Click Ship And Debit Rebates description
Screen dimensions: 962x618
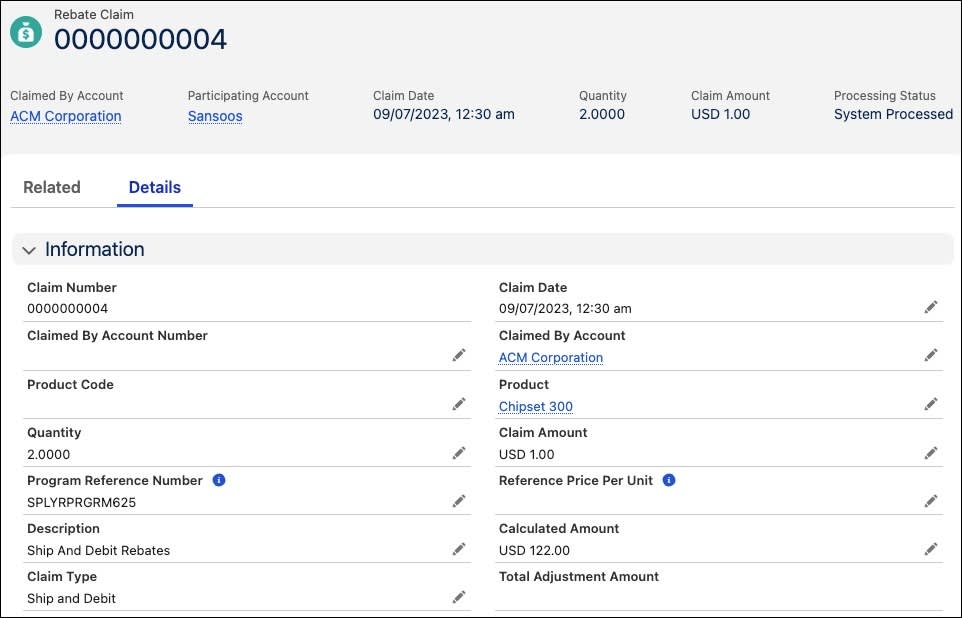pyautogui.click(x=98, y=550)
